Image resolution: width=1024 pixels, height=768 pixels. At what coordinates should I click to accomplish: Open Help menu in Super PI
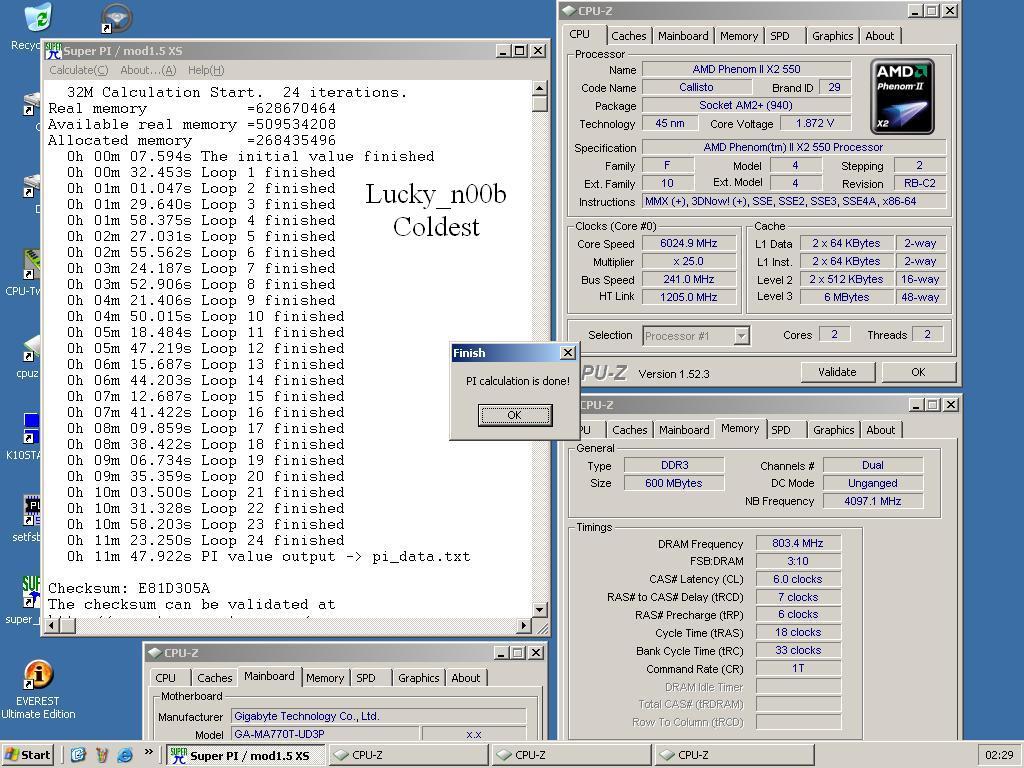coord(206,70)
